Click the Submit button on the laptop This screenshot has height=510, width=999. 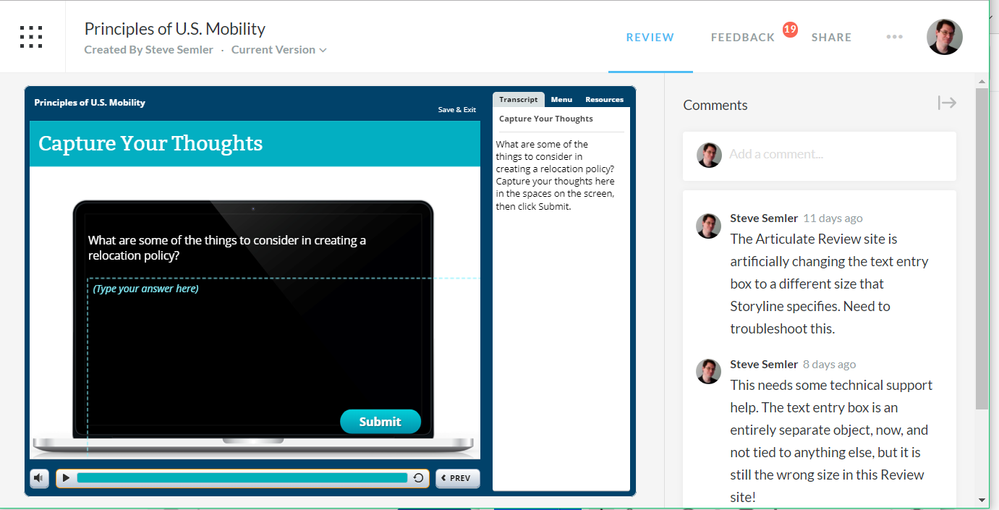tap(380, 421)
